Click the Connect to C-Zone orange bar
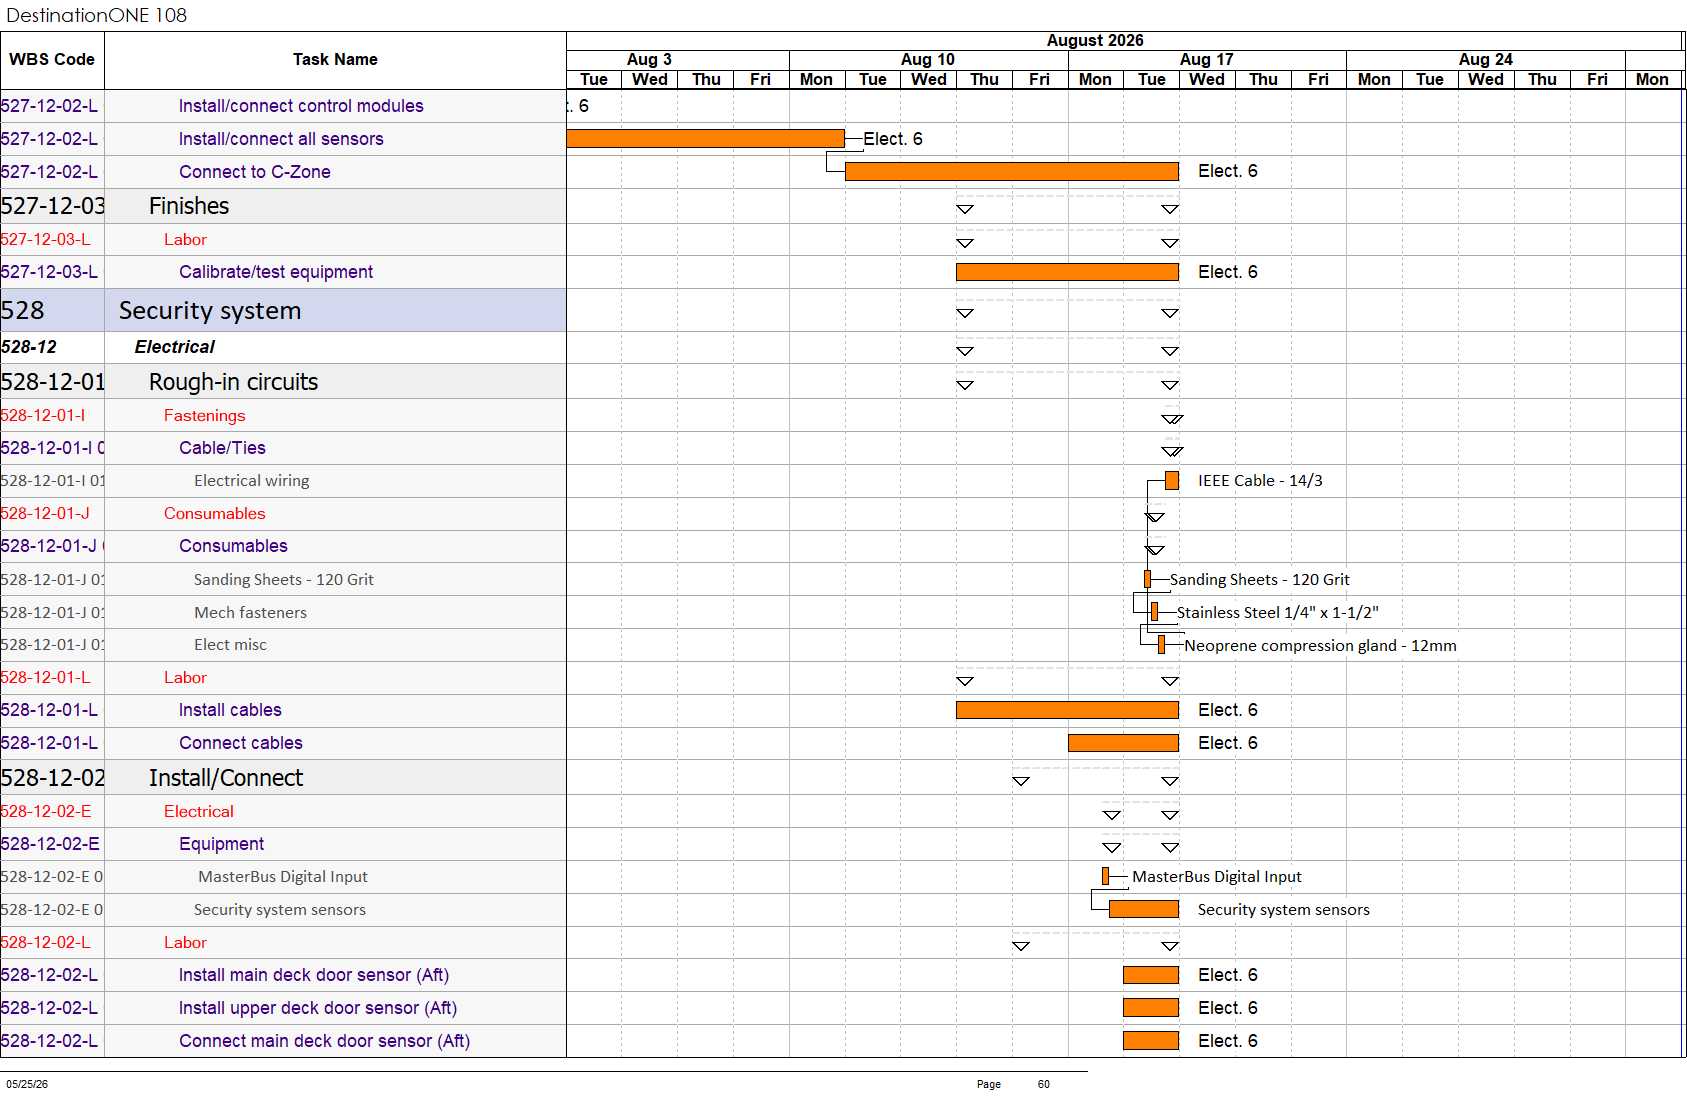This screenshot has height=1097, width=1687. (x=1011, y=172)
